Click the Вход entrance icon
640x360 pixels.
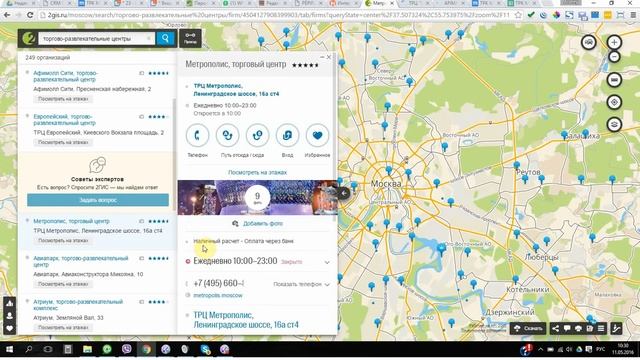287,135
